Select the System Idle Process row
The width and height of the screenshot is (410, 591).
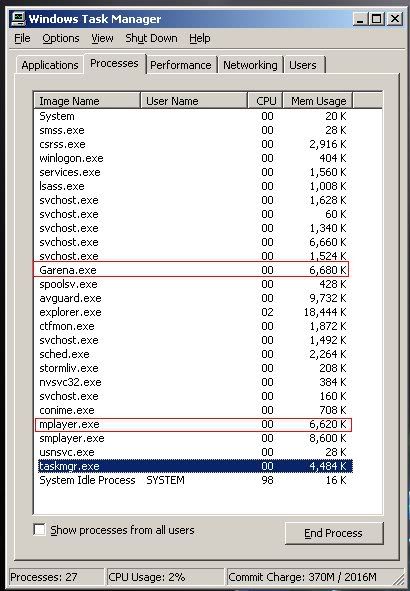(x=193, y=480)
